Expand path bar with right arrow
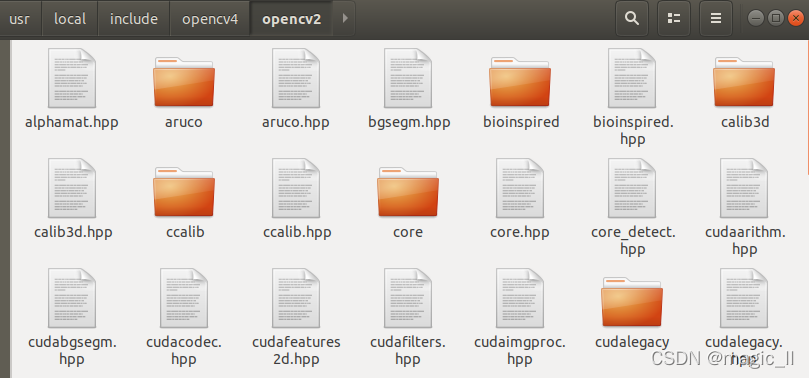 (x=345, y=19)
